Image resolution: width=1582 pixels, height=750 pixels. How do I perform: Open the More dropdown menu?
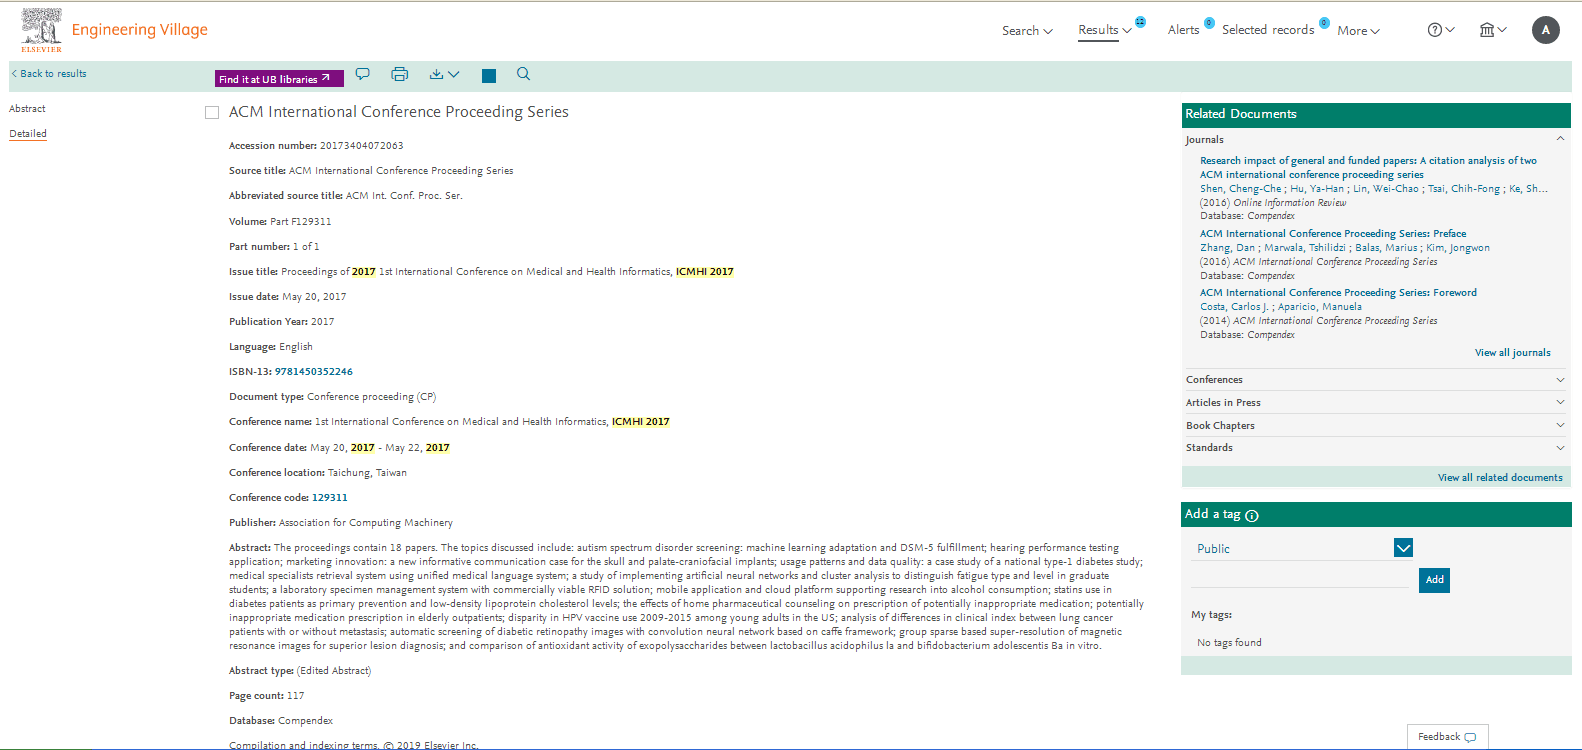pyautogui.click(x=1358, y=31)
